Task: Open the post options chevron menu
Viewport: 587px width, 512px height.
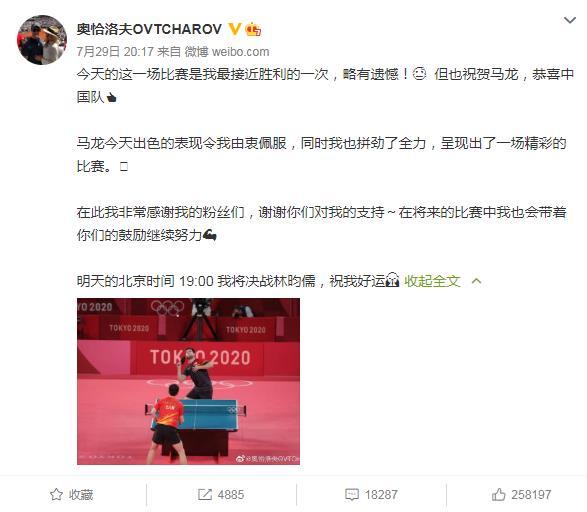Action: coord(570,20)
